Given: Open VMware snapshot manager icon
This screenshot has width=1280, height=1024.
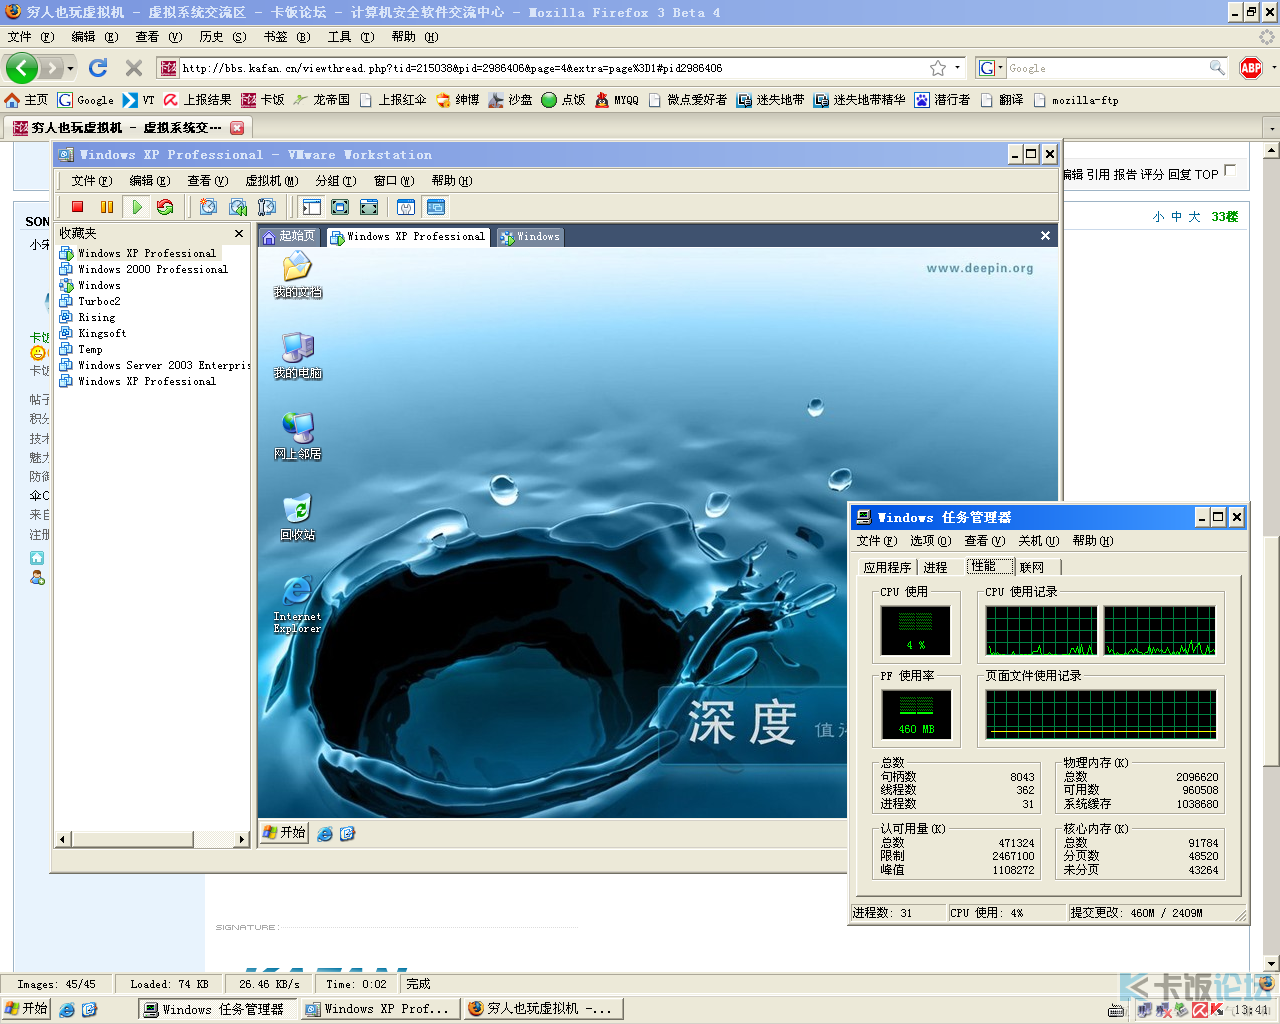Looking at the screenshot, I should click(267, 207).
